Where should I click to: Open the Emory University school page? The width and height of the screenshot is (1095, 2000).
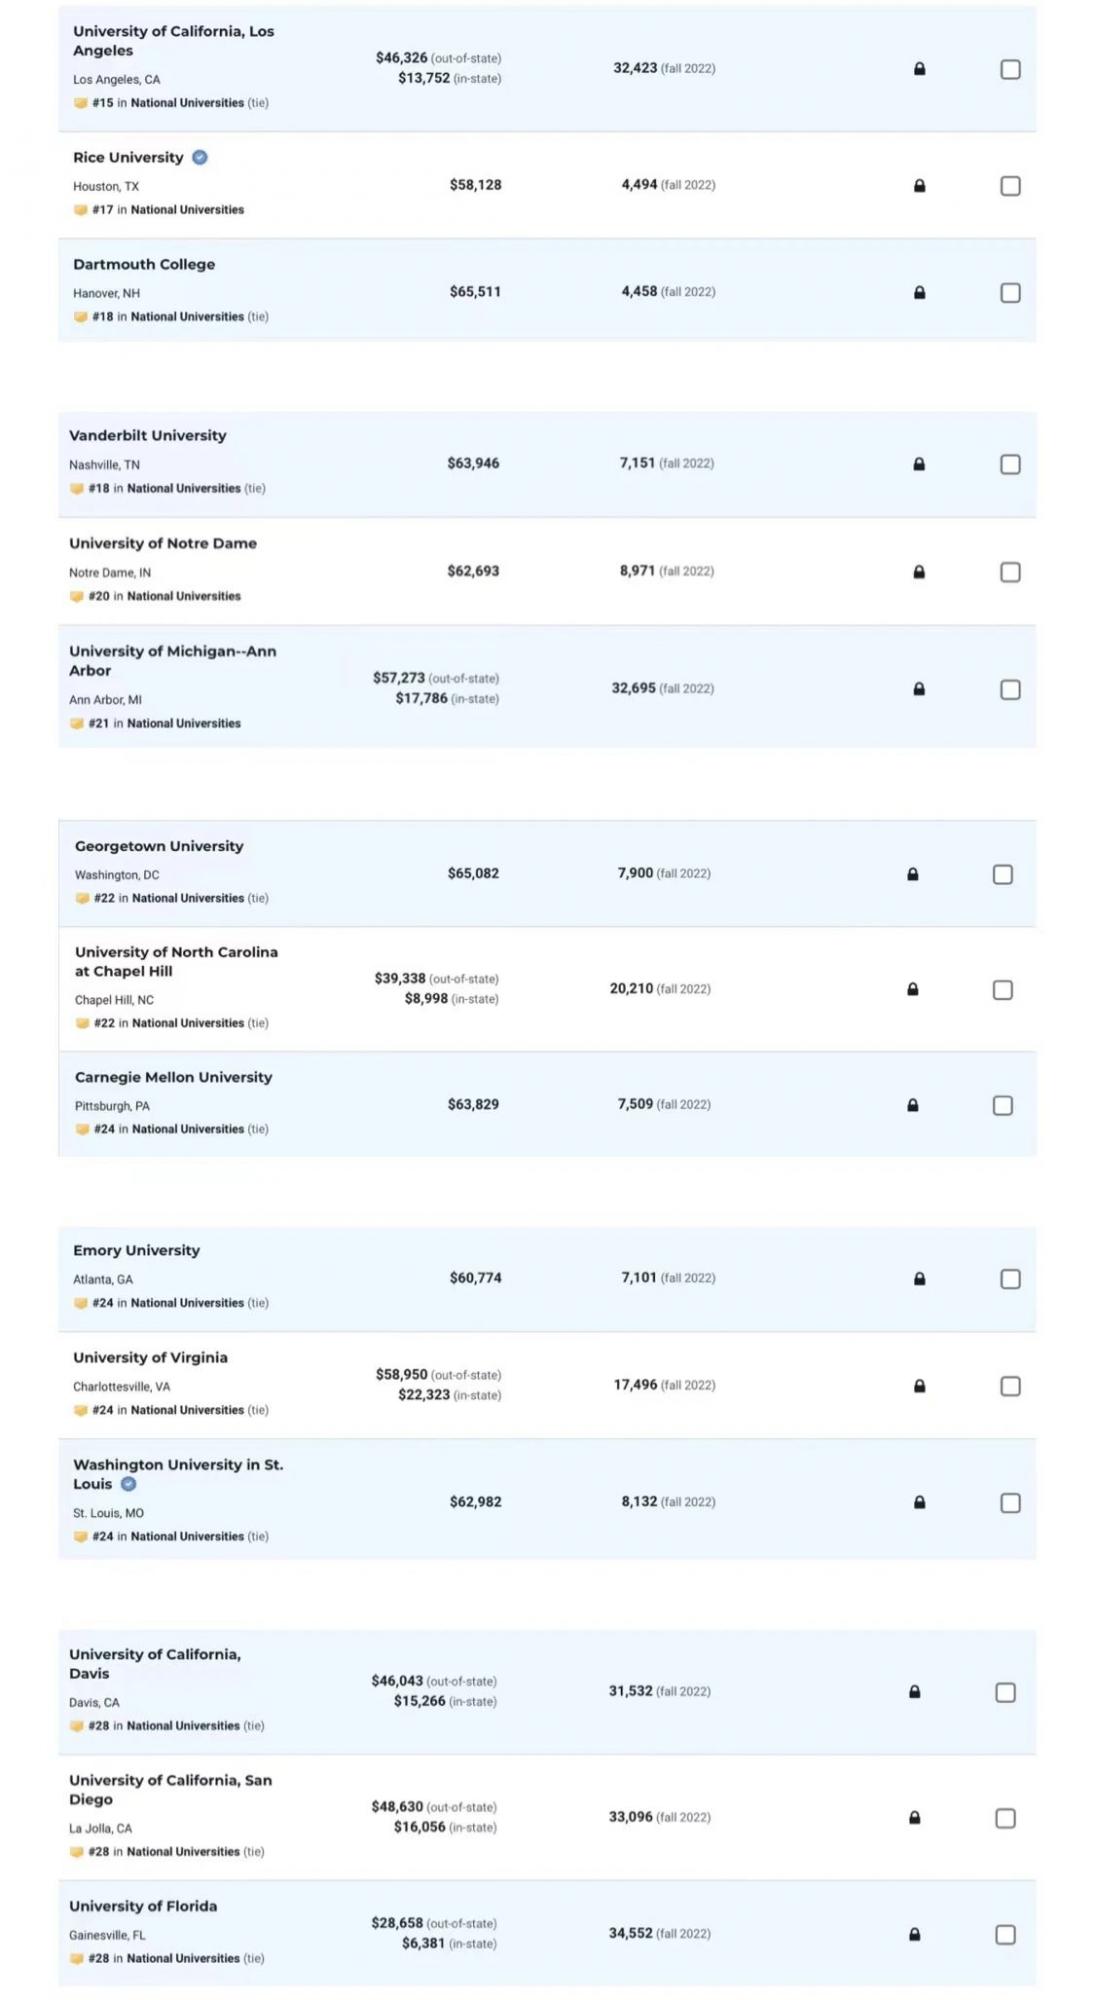click(136, 1250)
